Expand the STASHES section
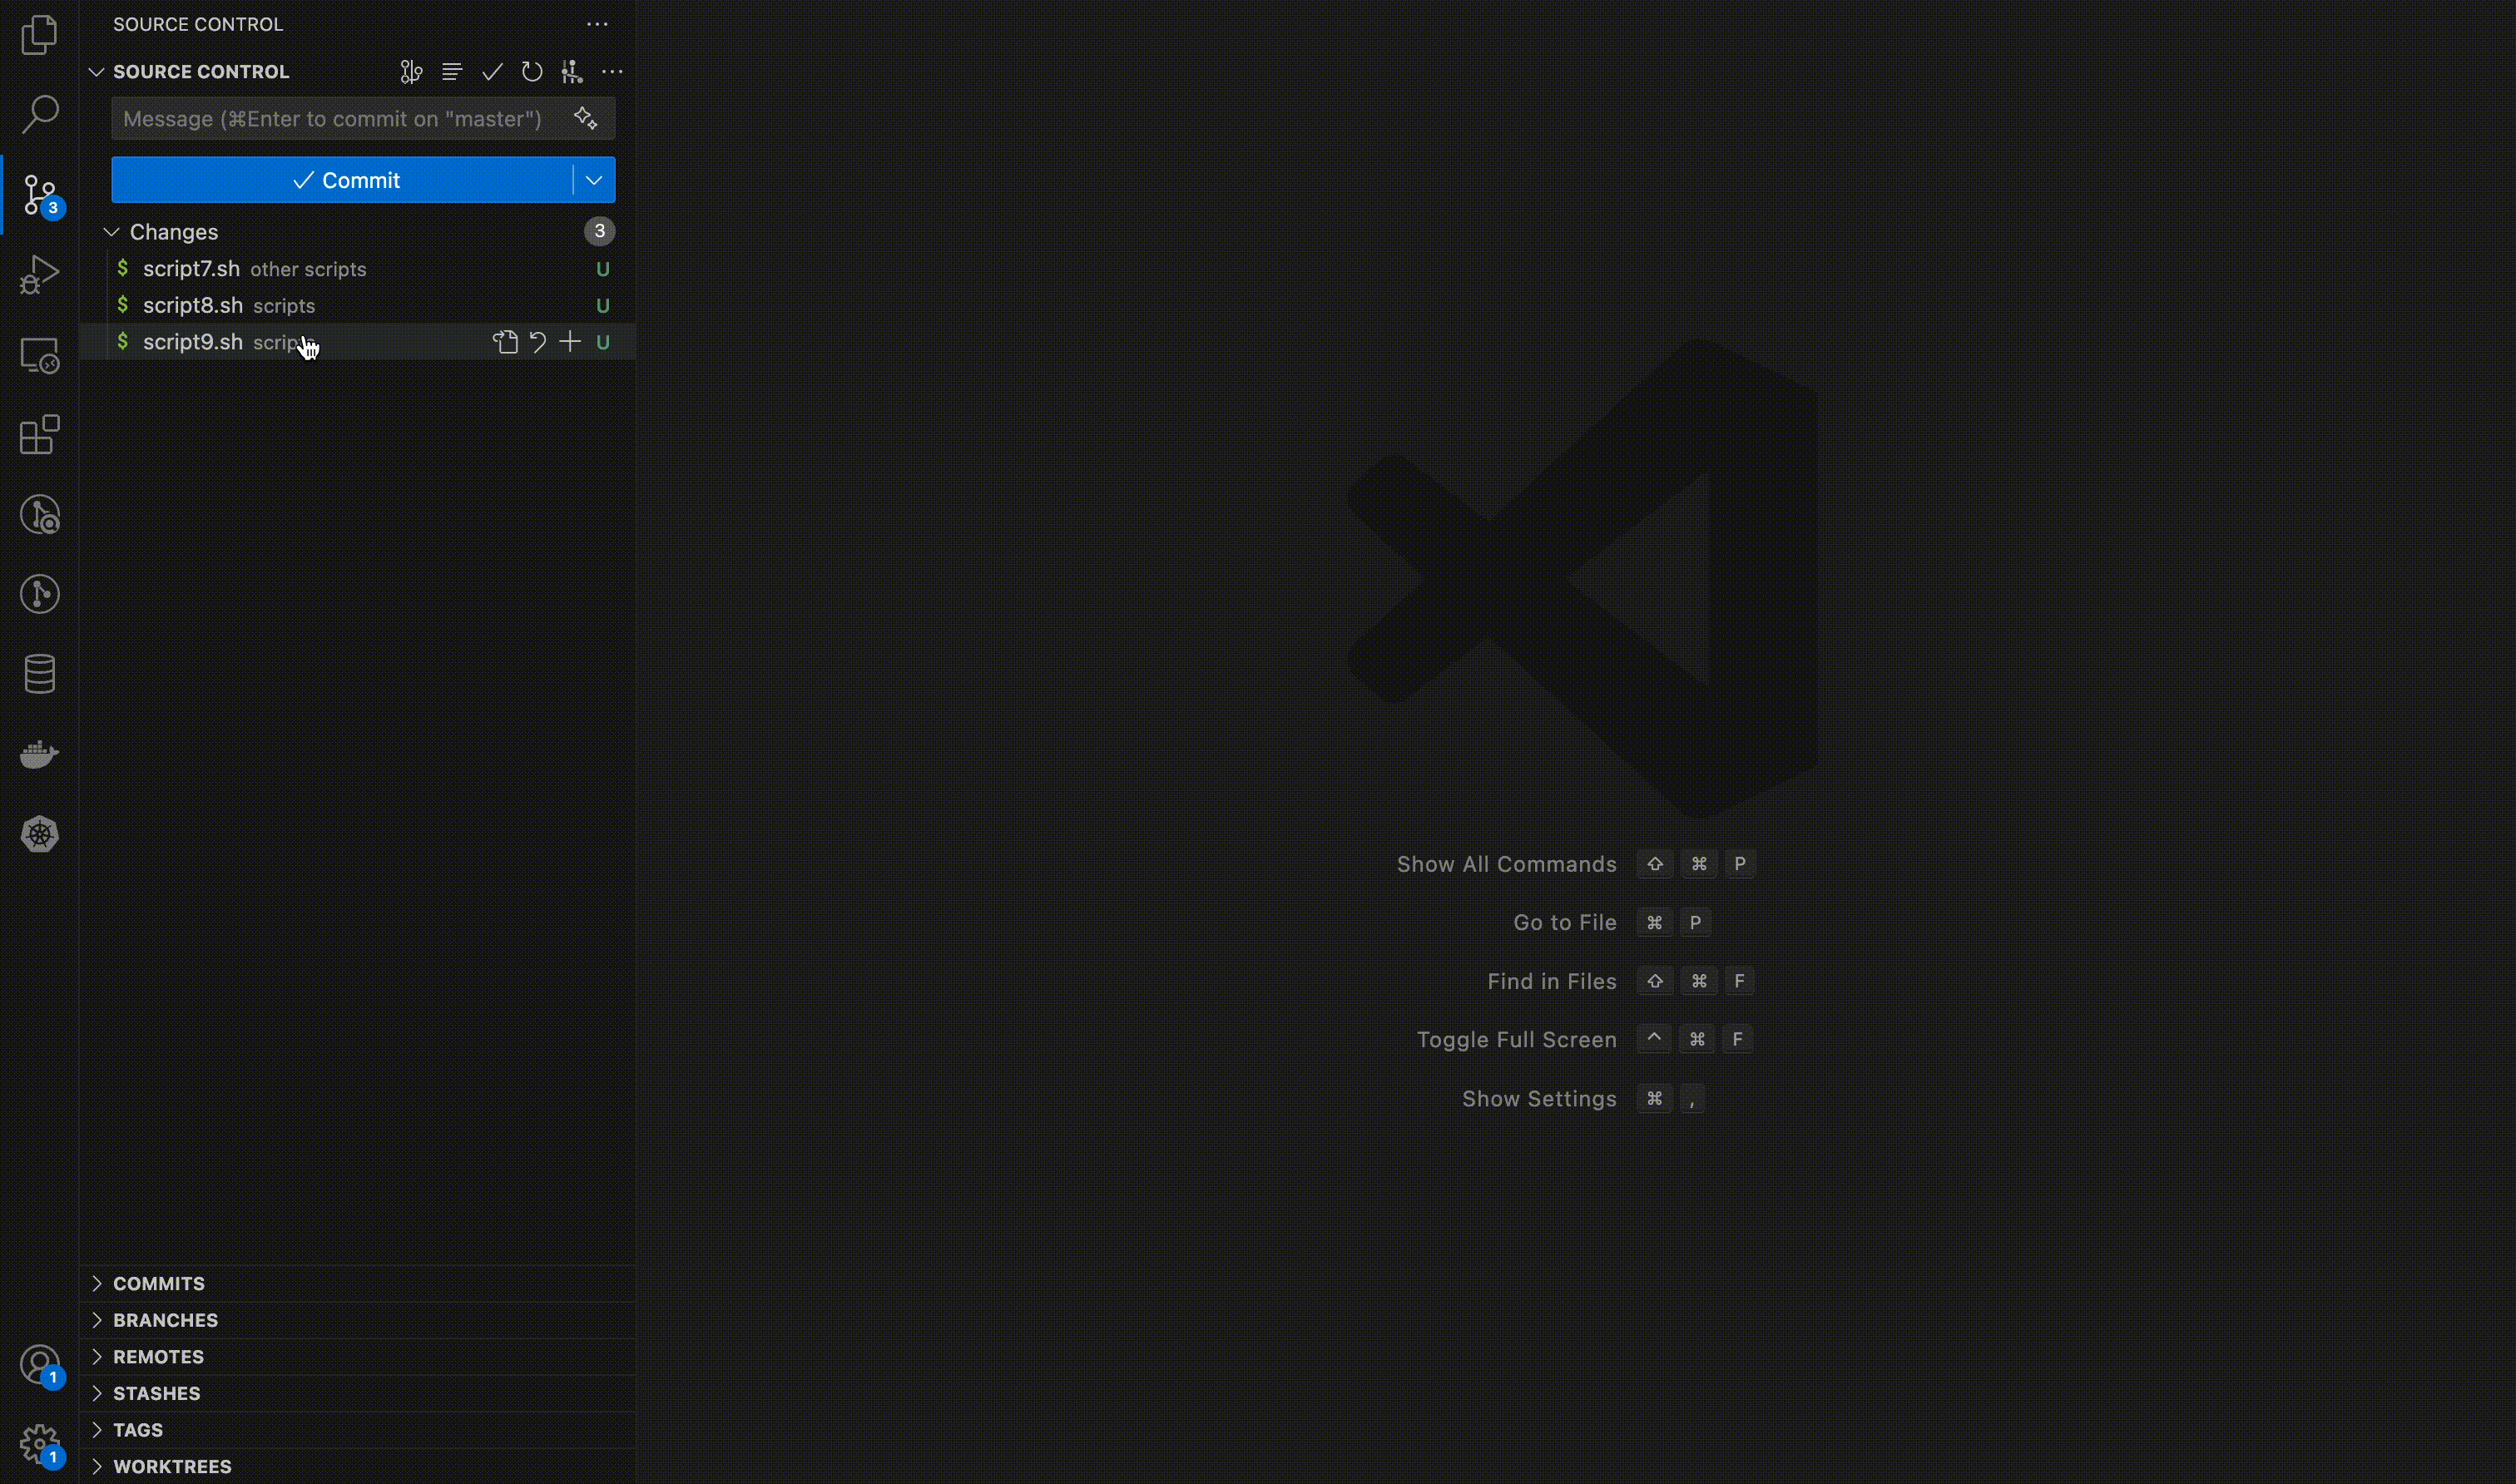The width and height of the screenshot is (2516, 1484). pos(156,1393)
